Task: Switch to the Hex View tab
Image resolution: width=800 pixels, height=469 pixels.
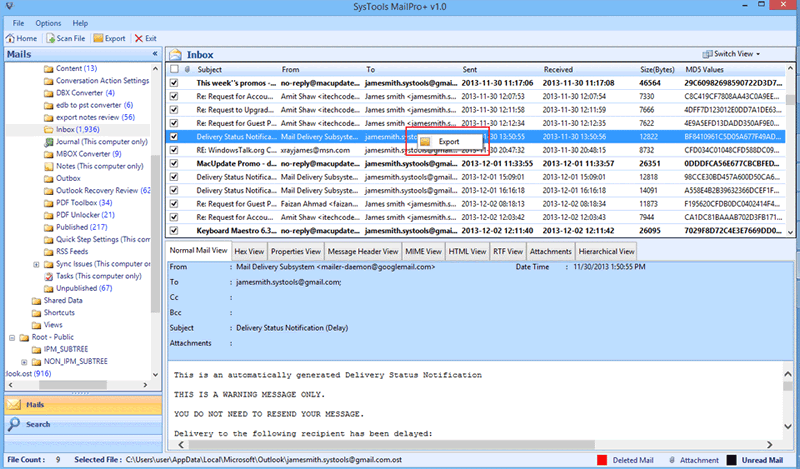Action: [249, 251]
